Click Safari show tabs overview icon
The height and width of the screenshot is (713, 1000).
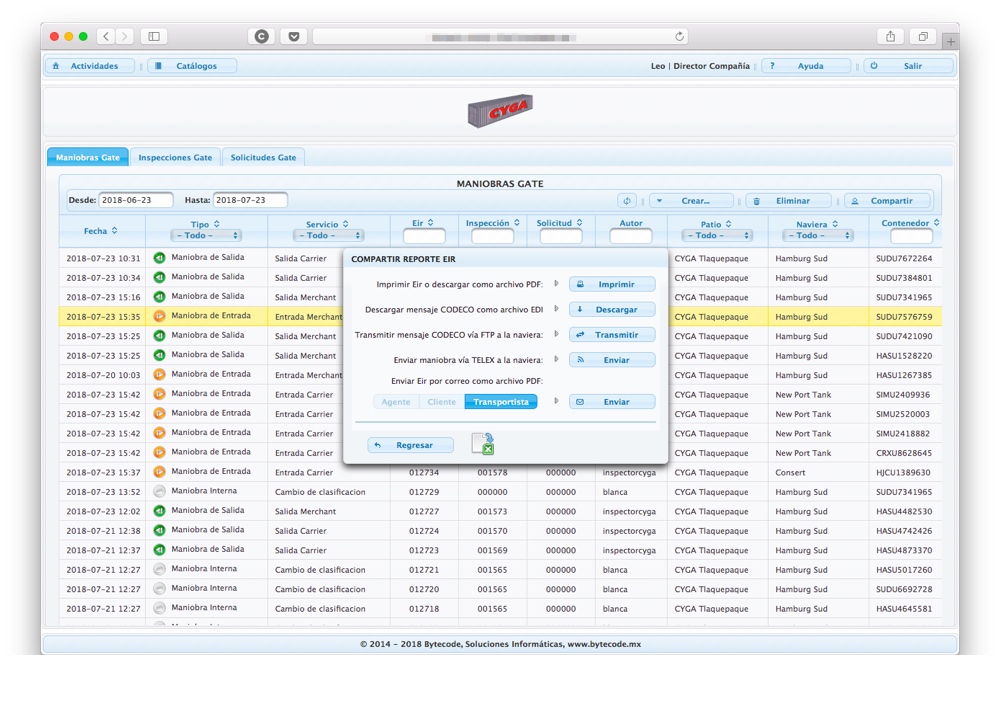point(922,36)
